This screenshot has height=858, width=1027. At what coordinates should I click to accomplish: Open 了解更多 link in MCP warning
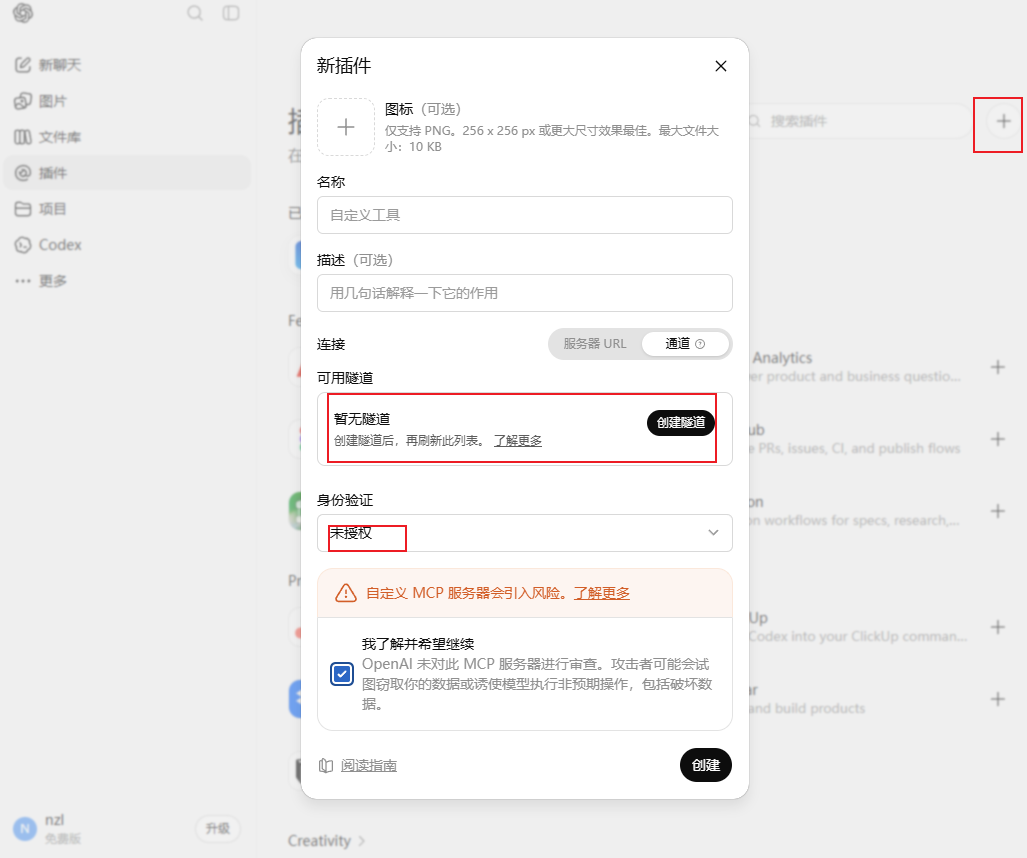pos(602,593)
